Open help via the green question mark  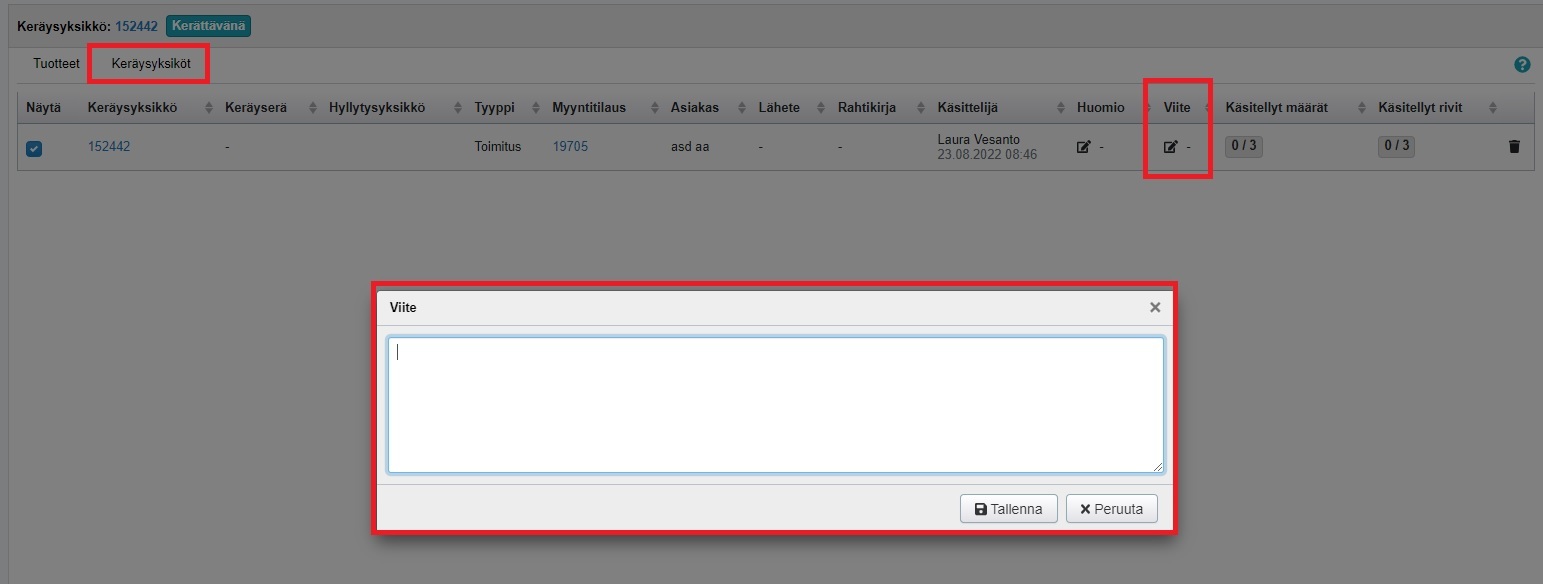[x=1522, y=65]
